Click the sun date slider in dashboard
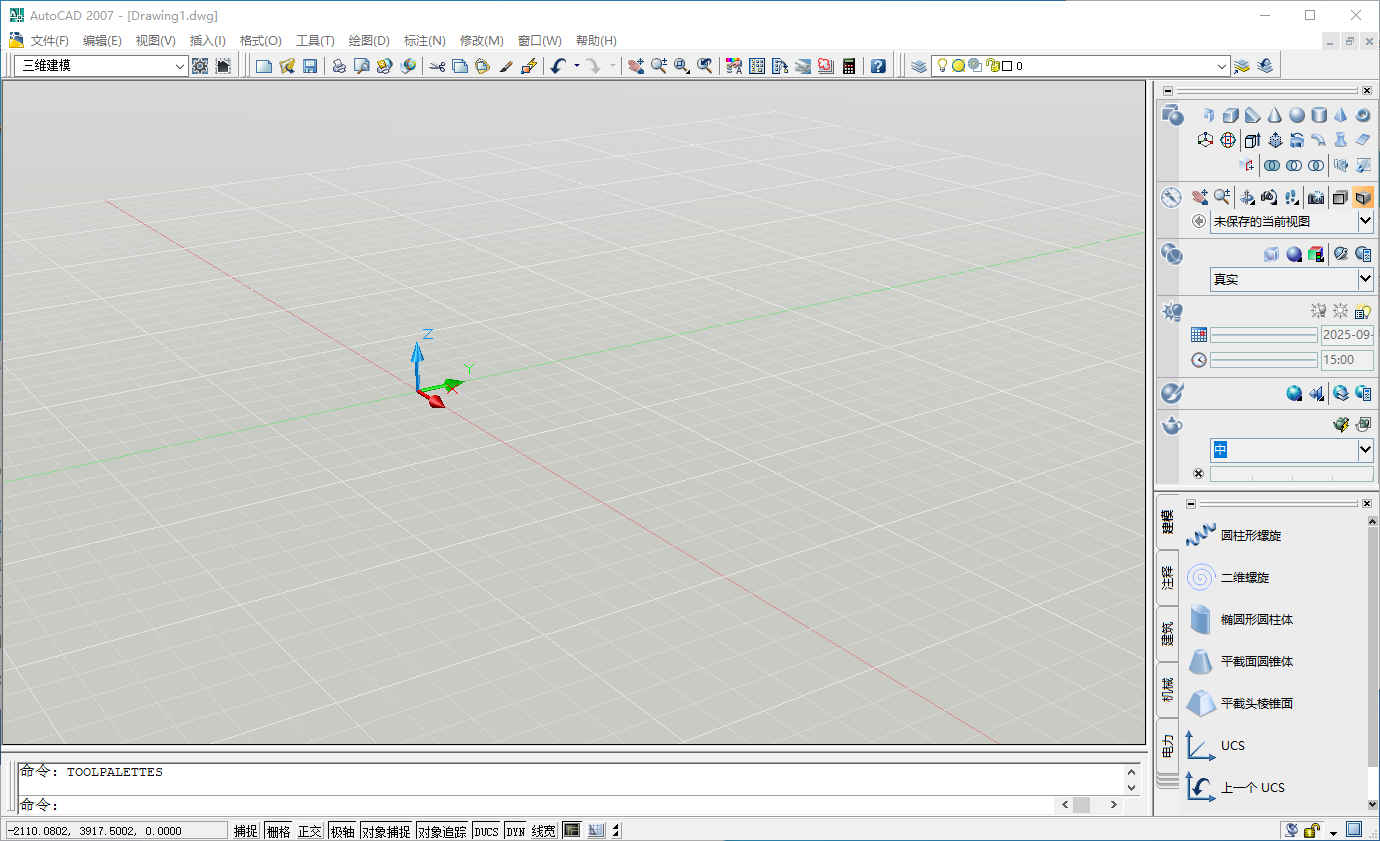 coord(1264,334)
